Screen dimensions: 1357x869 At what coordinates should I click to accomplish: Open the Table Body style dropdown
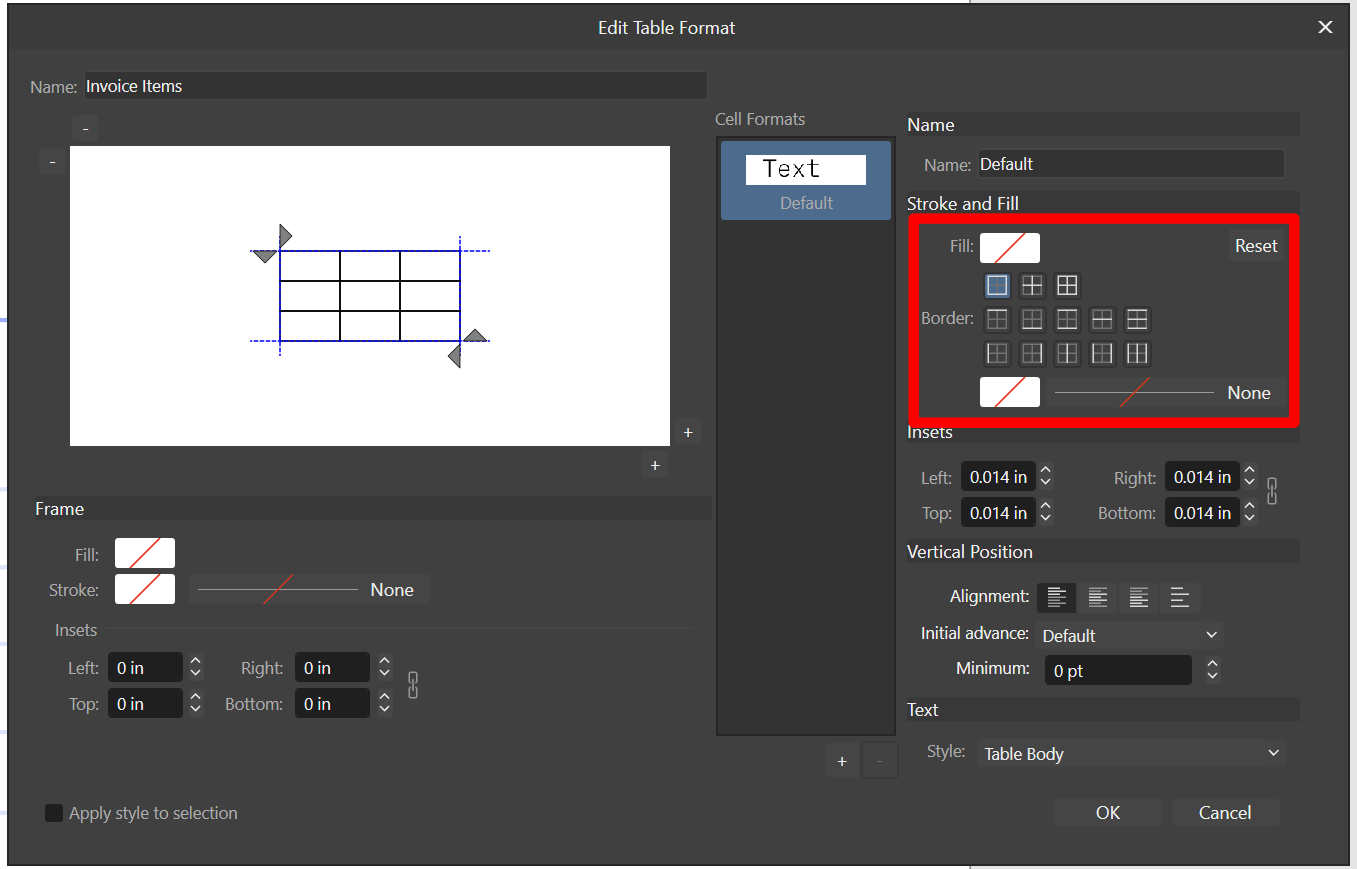[1131, 753]
